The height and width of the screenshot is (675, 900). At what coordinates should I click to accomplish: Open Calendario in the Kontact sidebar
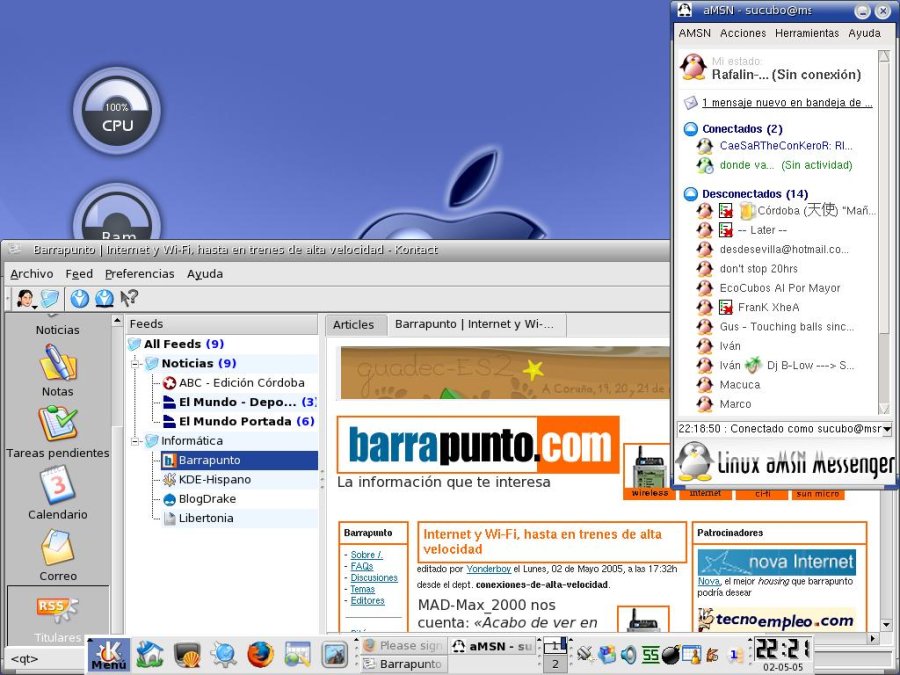(x=57, y=493)
